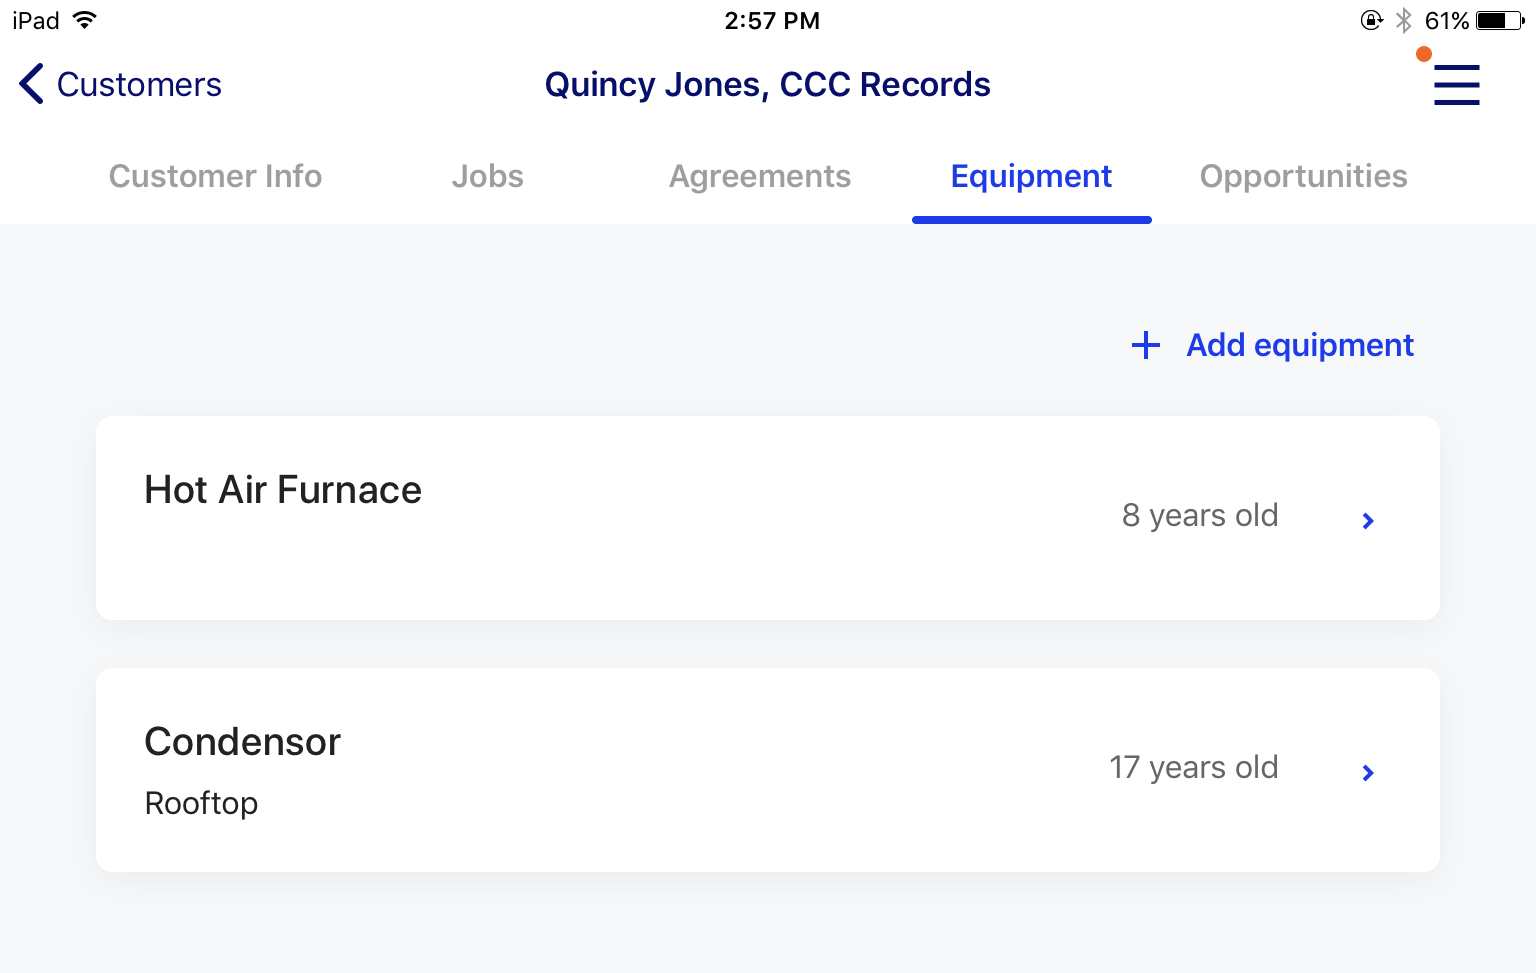Screen dimensions: 1536x973
Task: Tap the 61% battery percentage
Action: 1446,20
